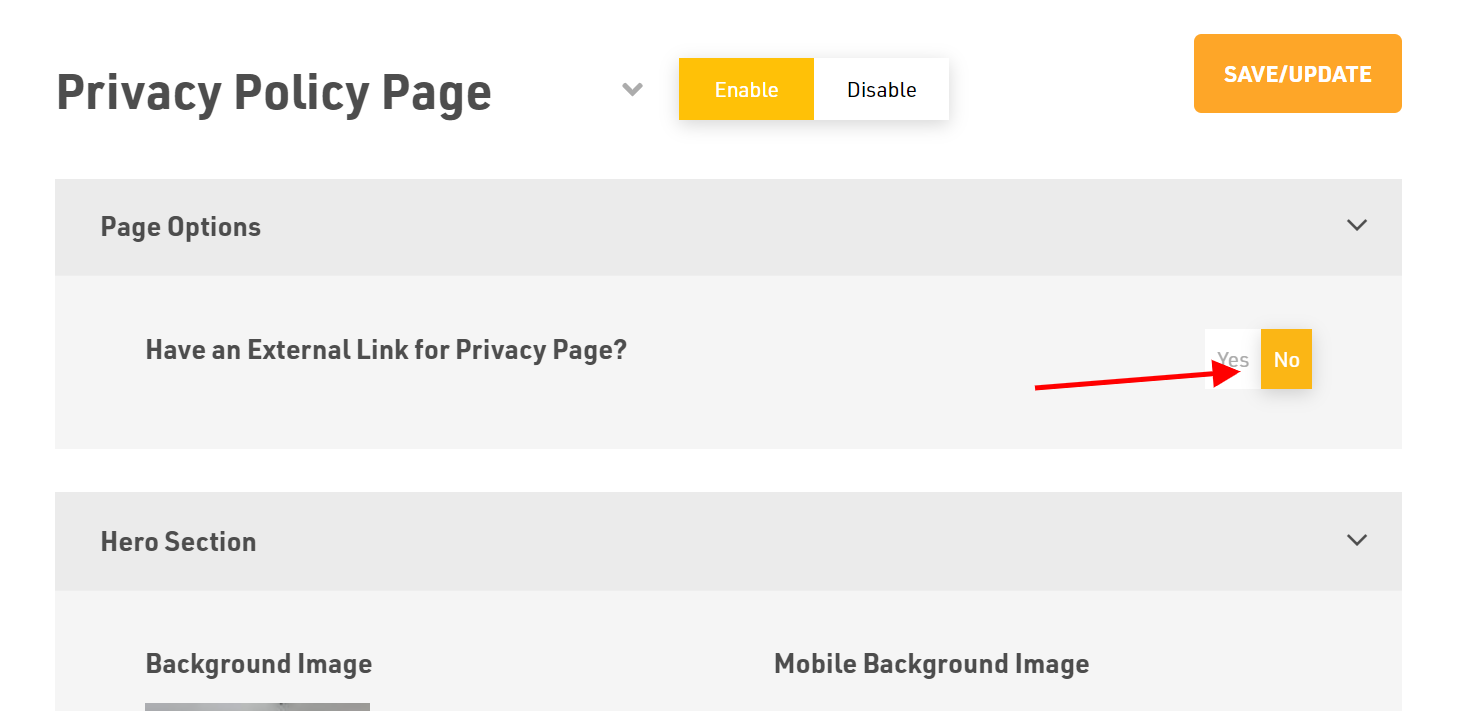Viewport: 1462px width, 711px height.
Task: Click the SAVE/UPDATE button
Action: (1297, 74)
